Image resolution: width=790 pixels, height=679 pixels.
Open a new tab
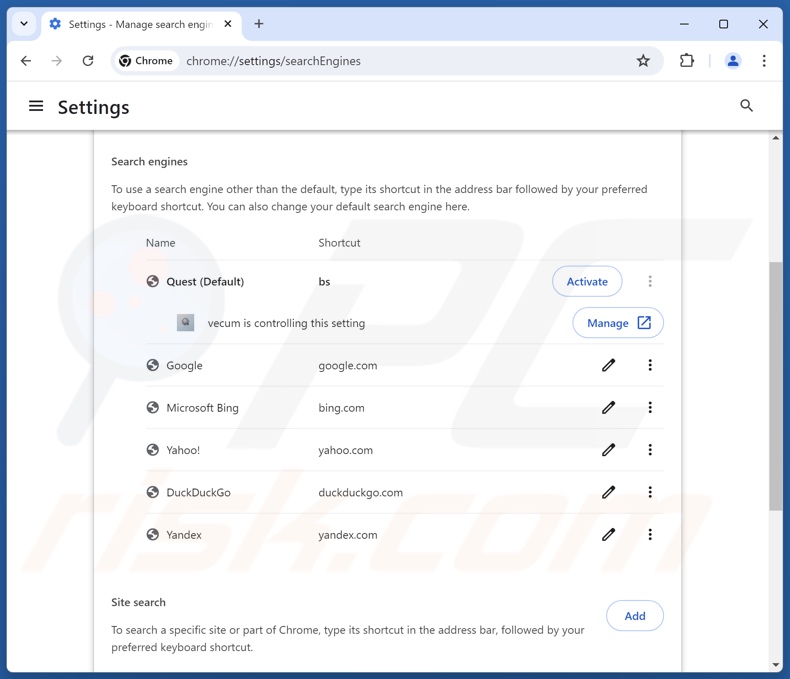pos(258,24)
